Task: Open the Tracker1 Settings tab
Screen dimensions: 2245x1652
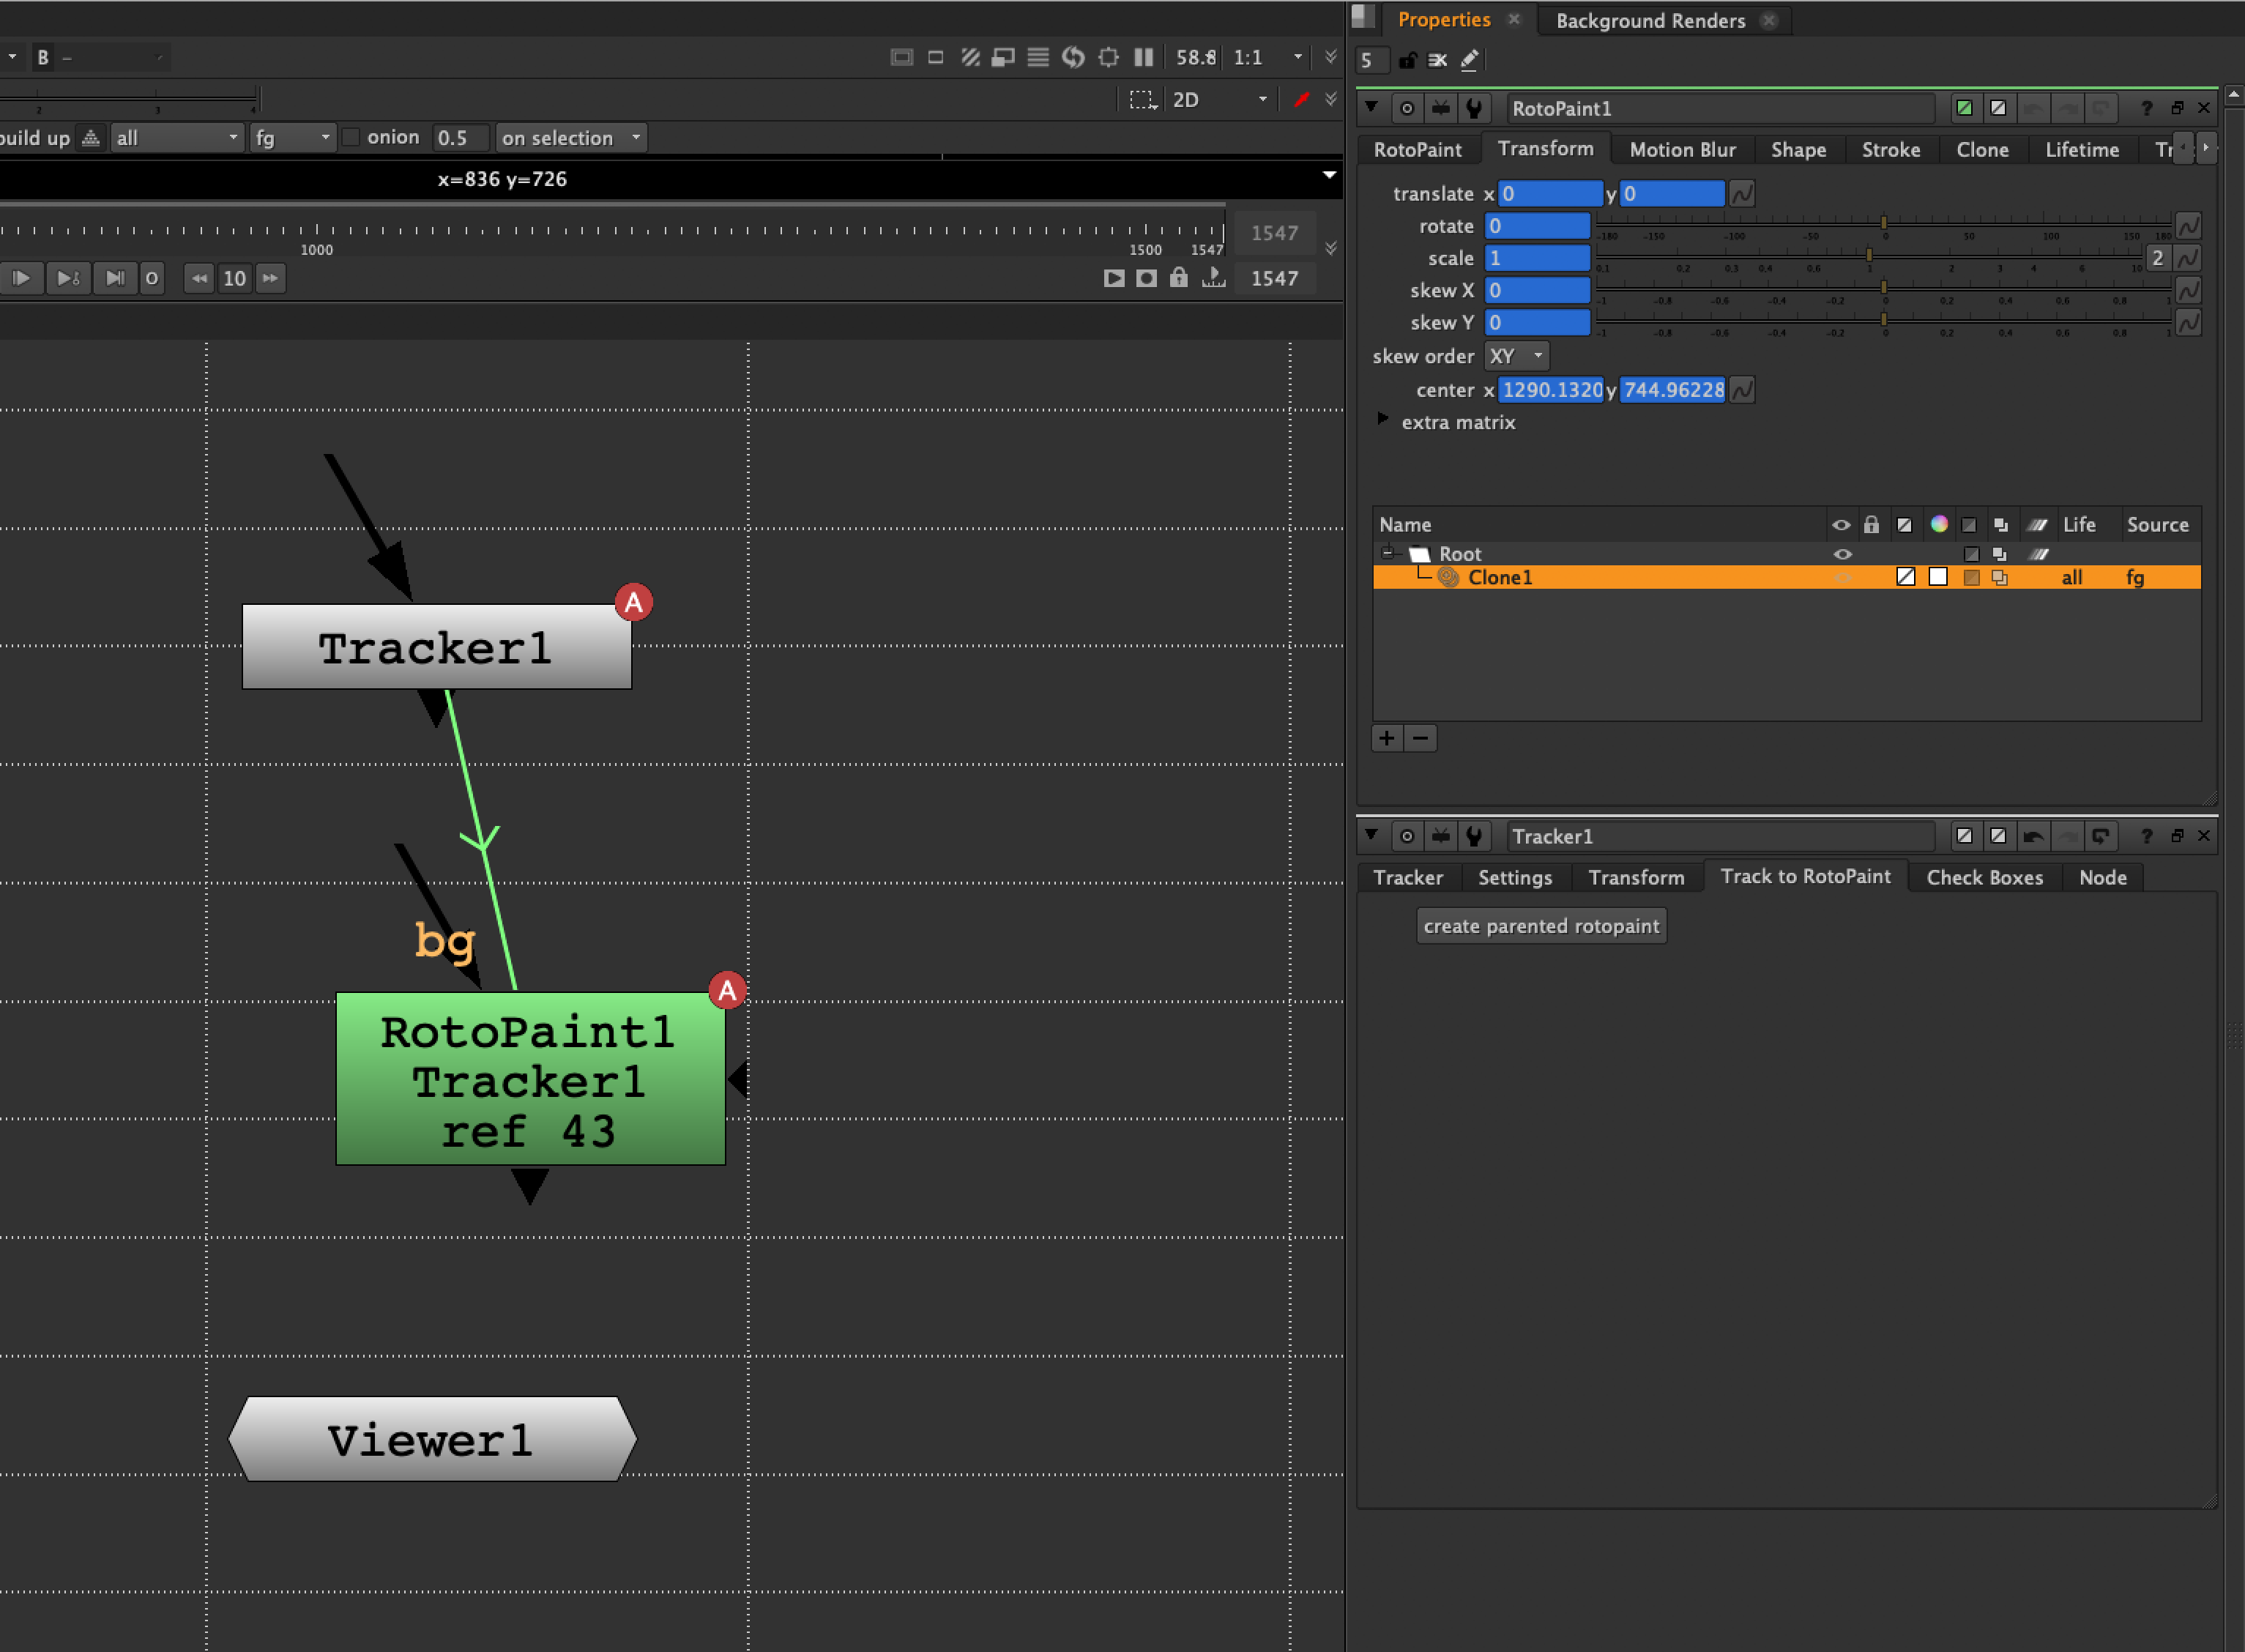Action: 1514,877
